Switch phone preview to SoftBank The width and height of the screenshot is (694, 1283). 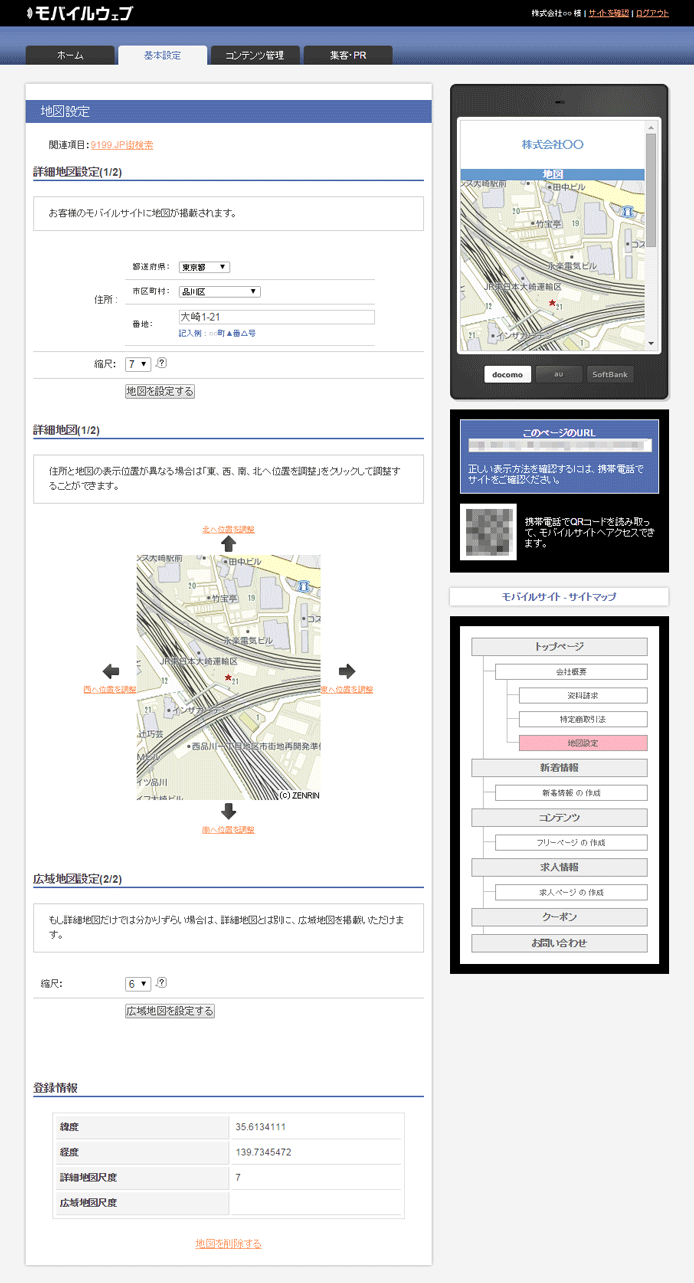tap(610, 375)
